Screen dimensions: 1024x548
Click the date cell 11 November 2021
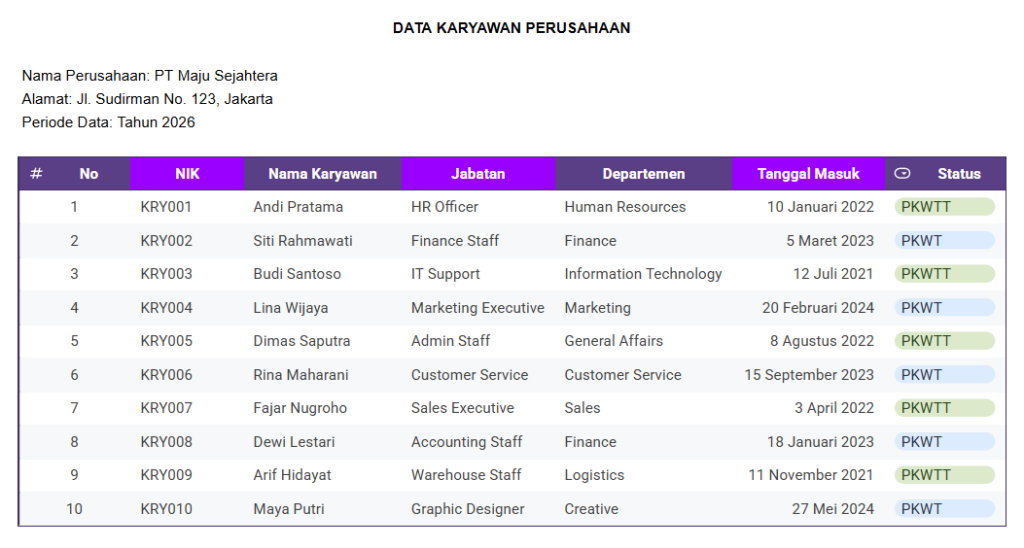pos(811,475)
